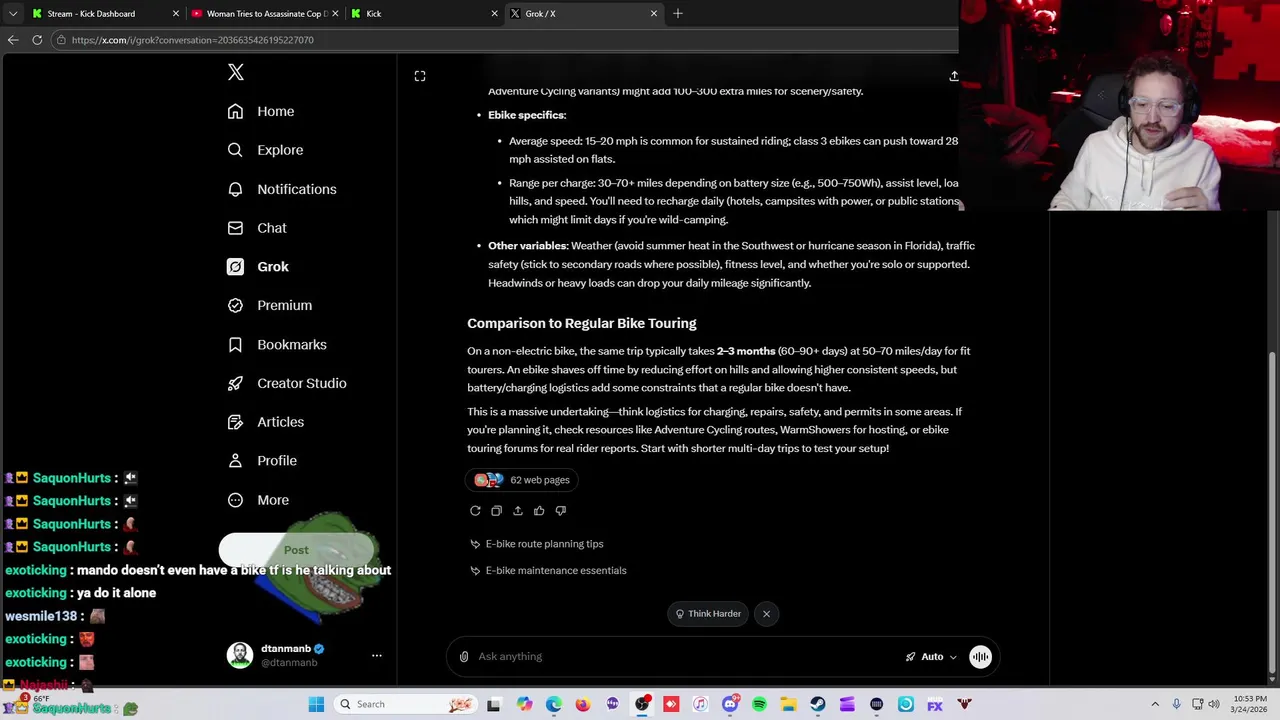Open Premium in the sidebar
Viewport: 1280px width, 720px height.
[x=270, y=305]
